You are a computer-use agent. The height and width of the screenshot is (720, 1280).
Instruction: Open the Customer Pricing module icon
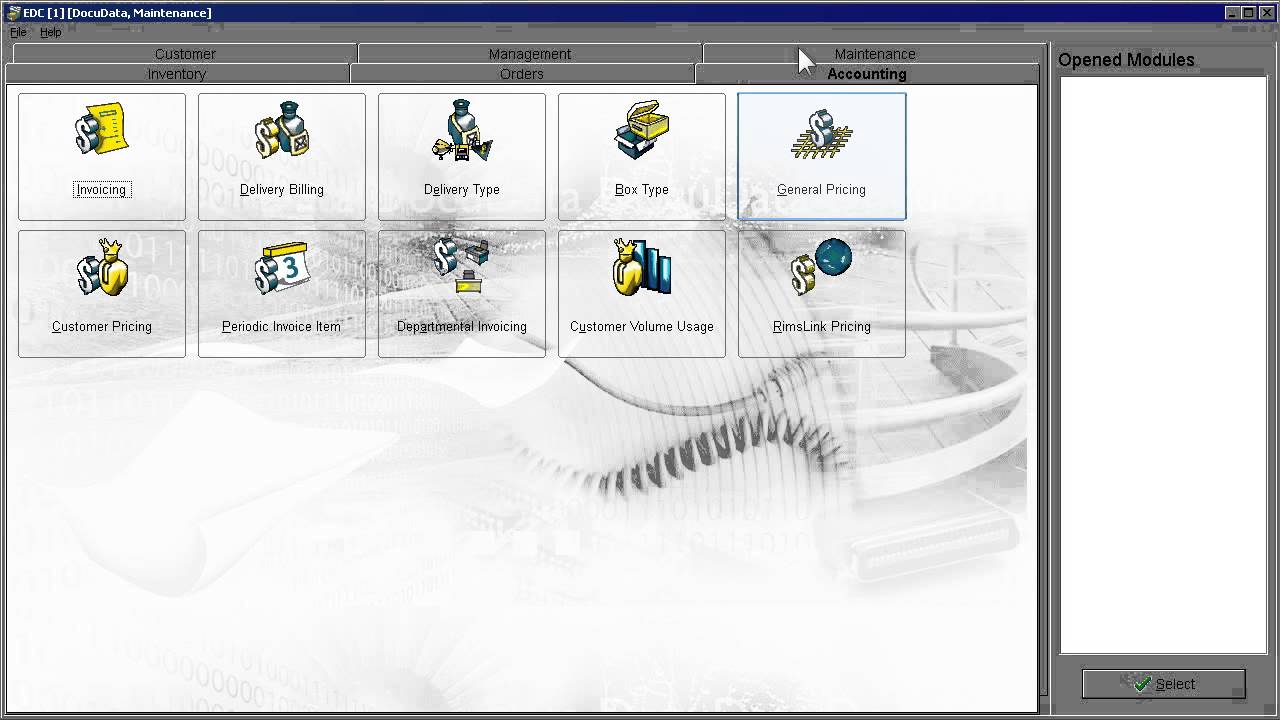pyautogui.click(x=102, y=294)
